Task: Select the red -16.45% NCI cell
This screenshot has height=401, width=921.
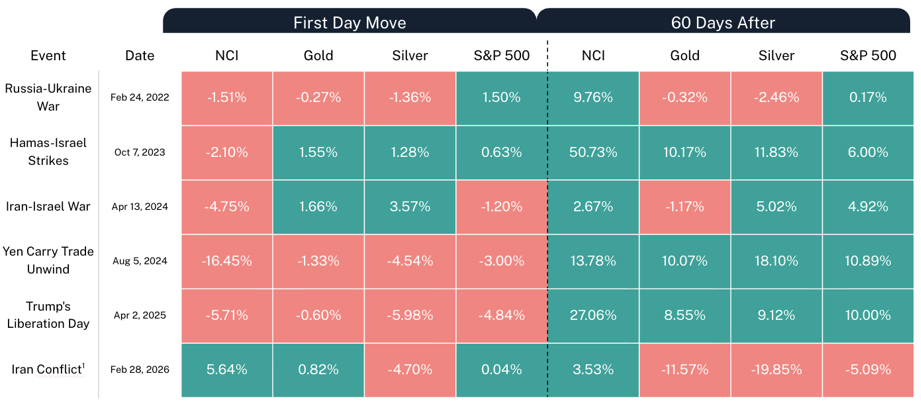Action: [x=226, y=261]
